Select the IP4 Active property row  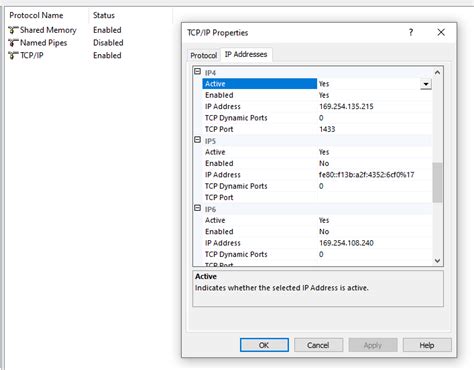(317, 84)
